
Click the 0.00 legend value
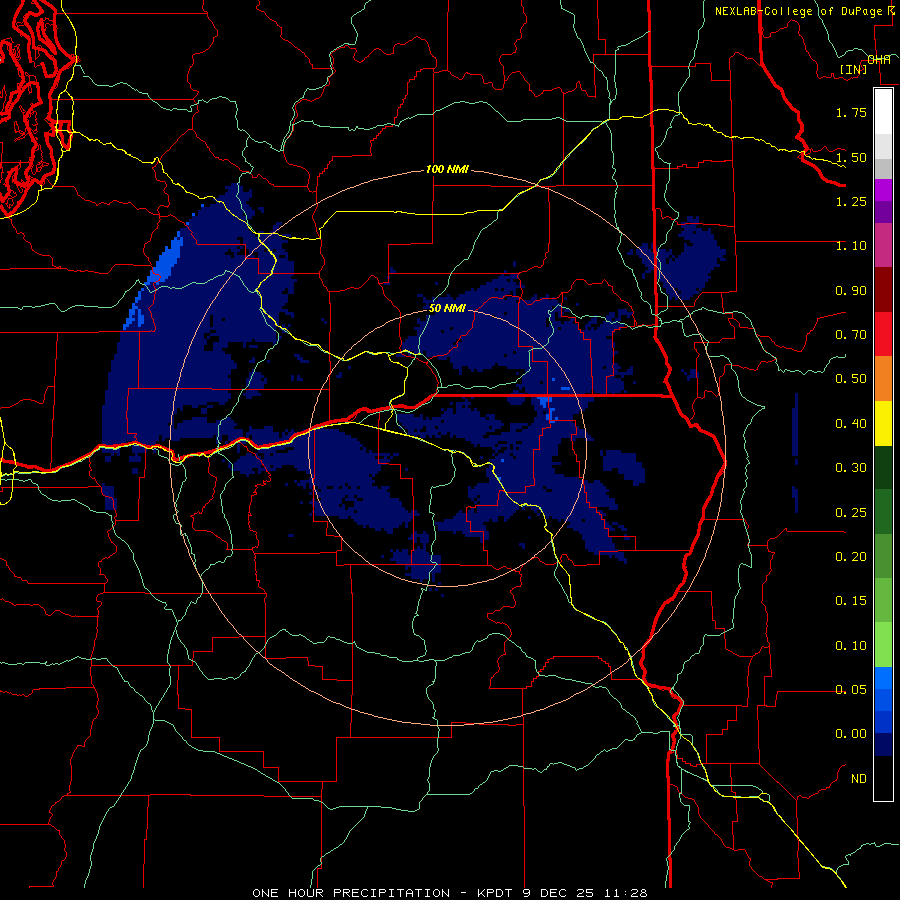click(851, 734)
